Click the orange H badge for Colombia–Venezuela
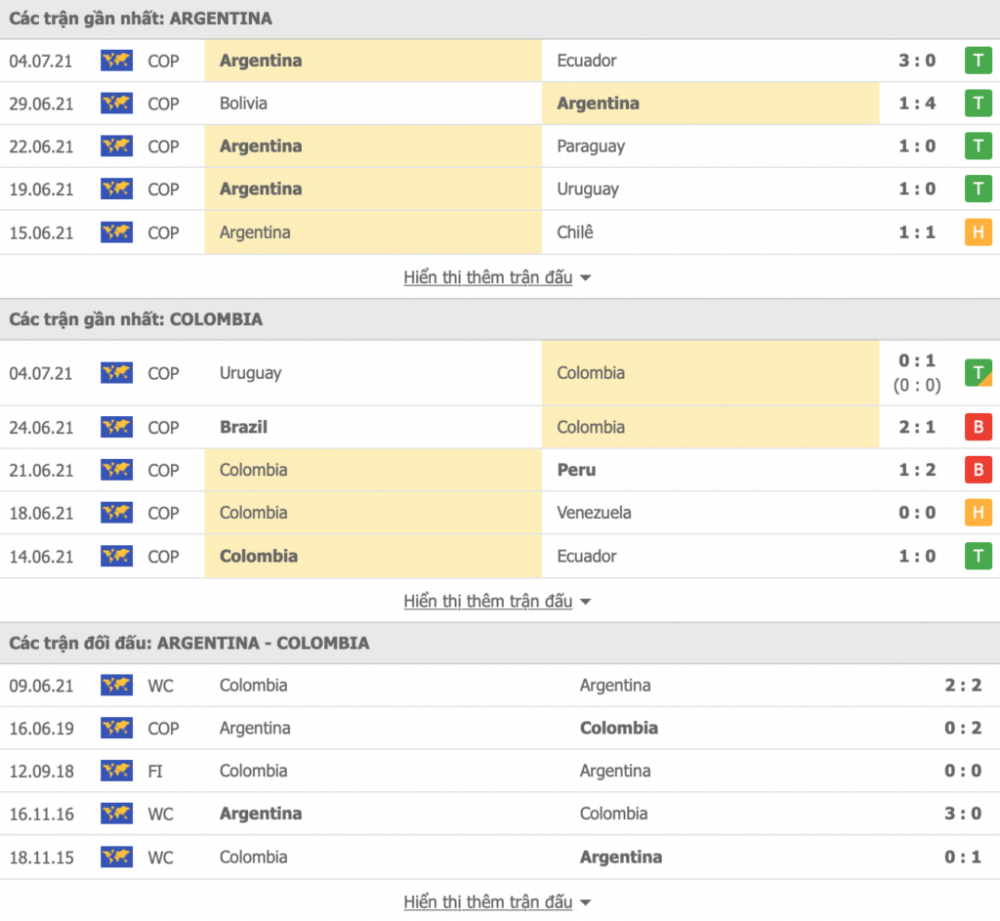The image size is (1000, 921). coord(978,513)
